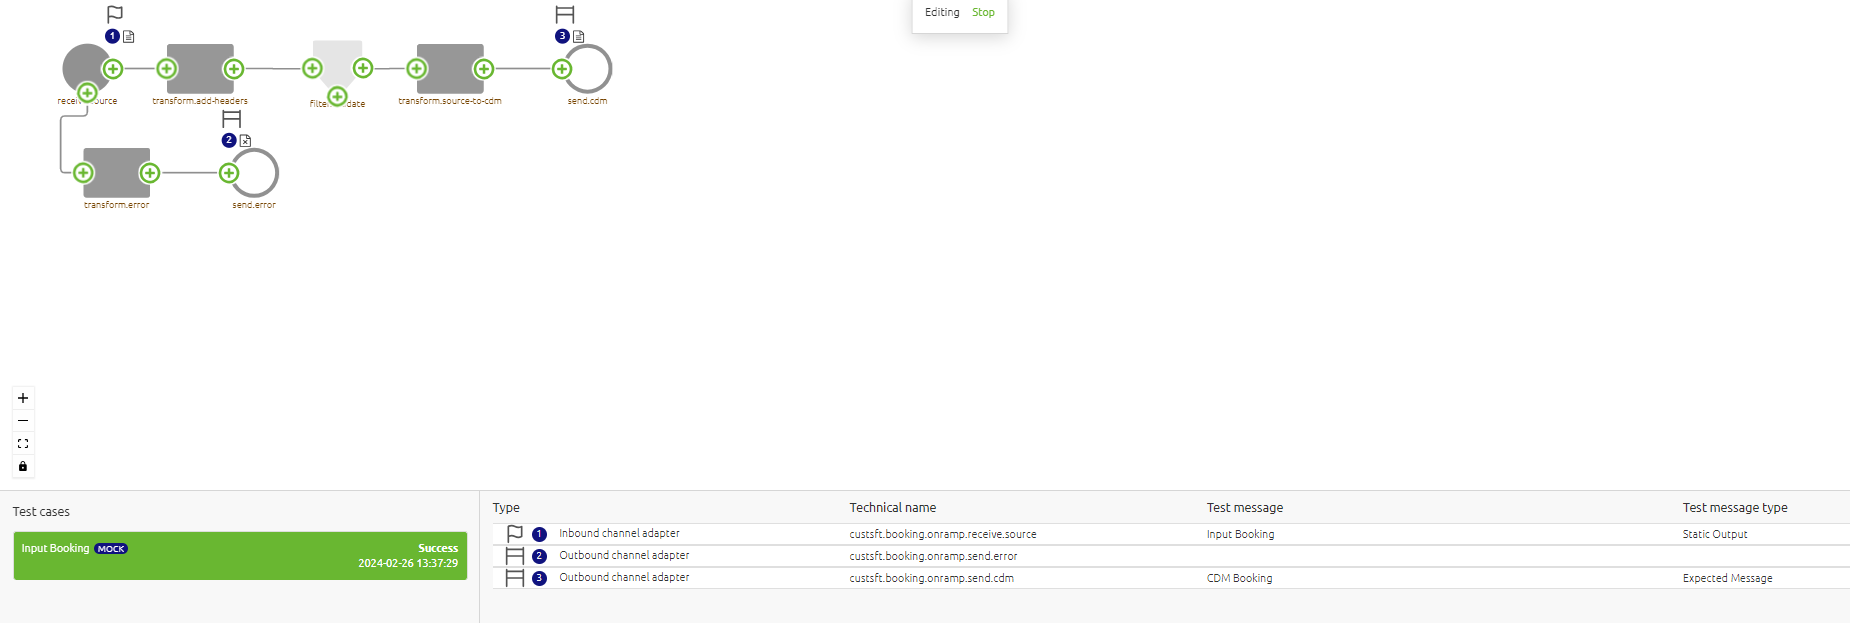Screen dimensions: 1850x623
Task: Click the plus port on the send.cdm node
Action: point(562,69)
